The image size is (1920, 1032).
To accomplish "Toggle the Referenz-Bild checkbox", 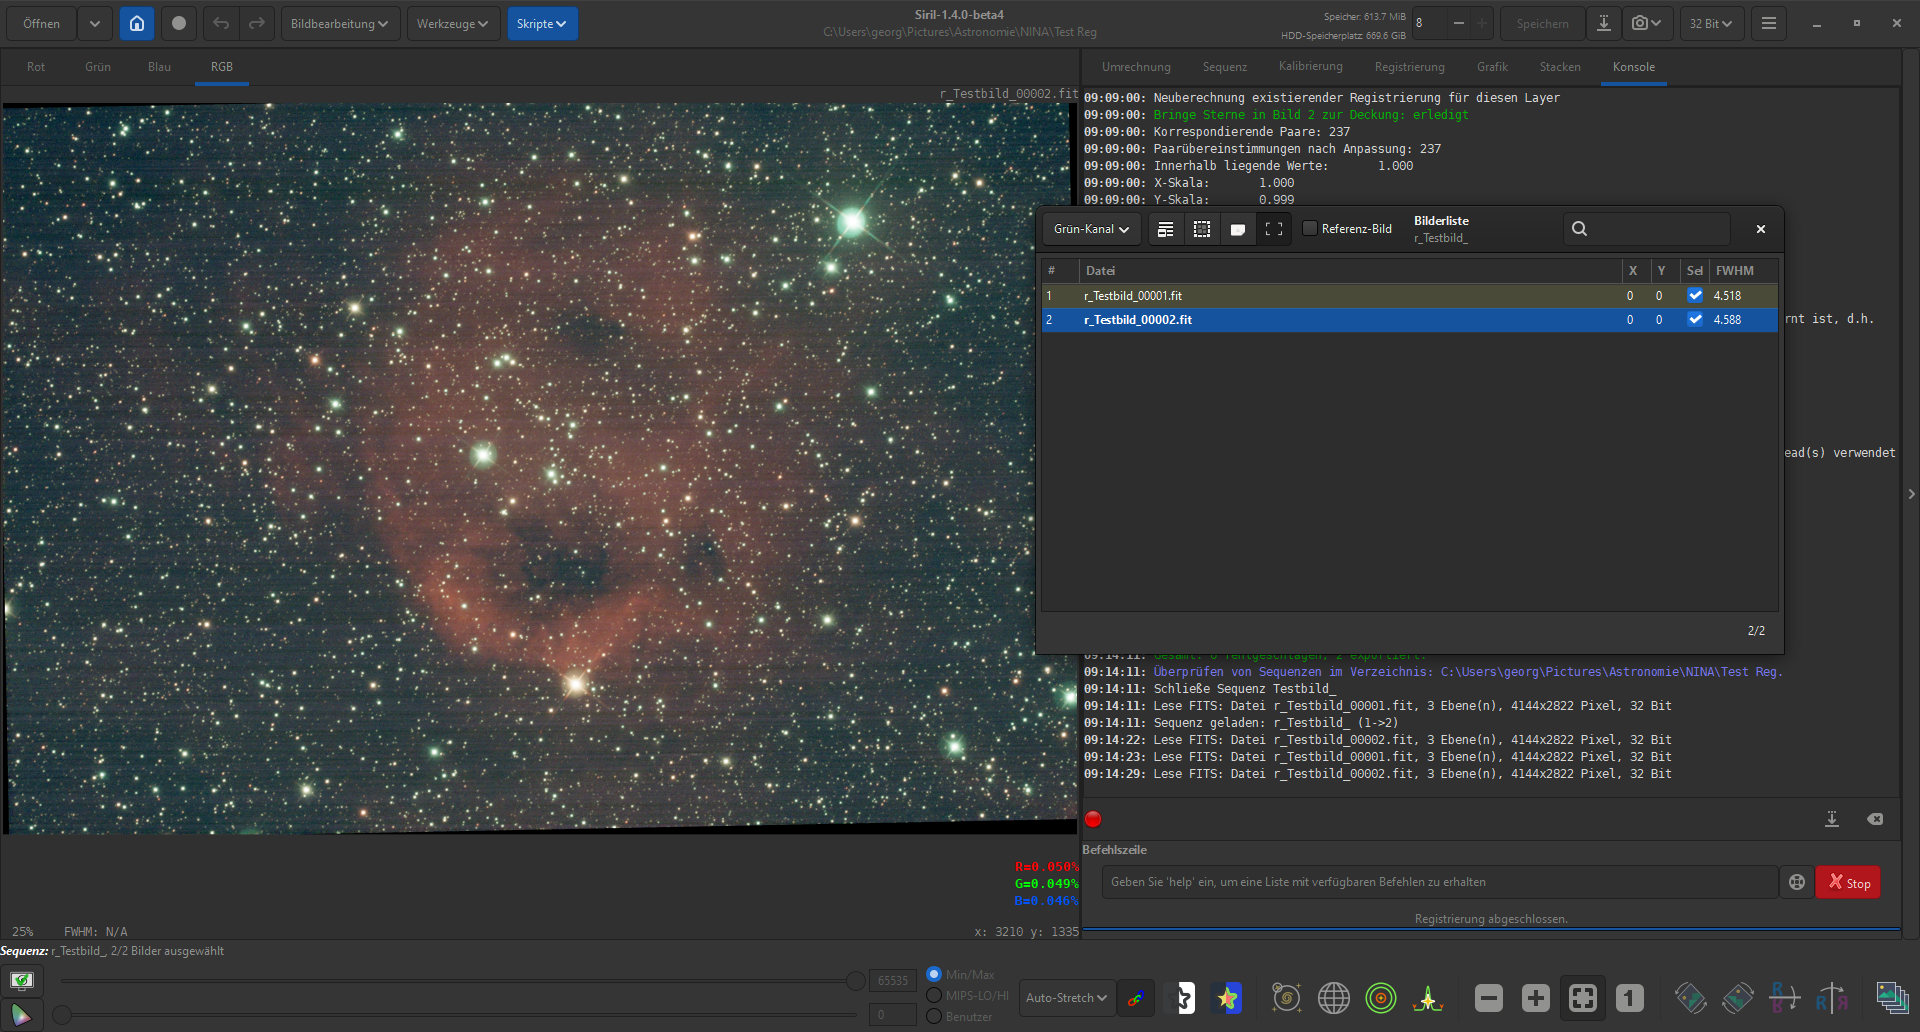I will point(1310,229).
